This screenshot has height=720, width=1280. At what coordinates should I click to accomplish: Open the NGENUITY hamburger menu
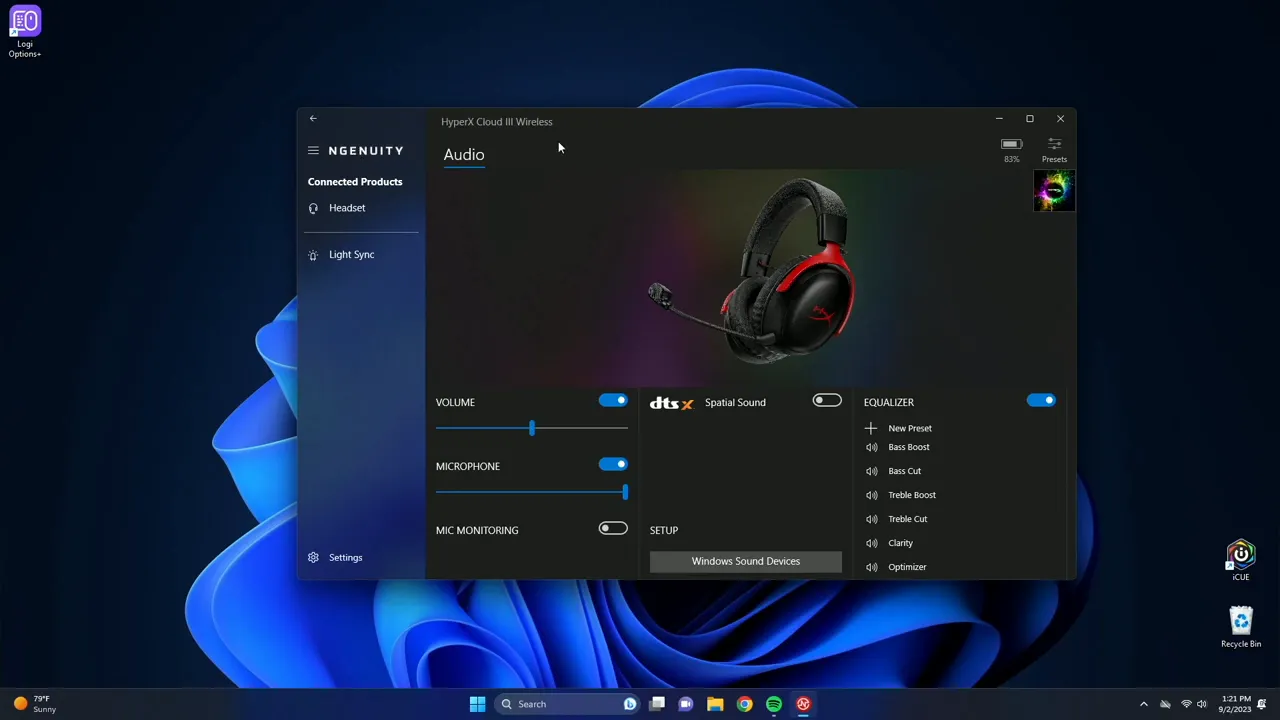(313, 150)
